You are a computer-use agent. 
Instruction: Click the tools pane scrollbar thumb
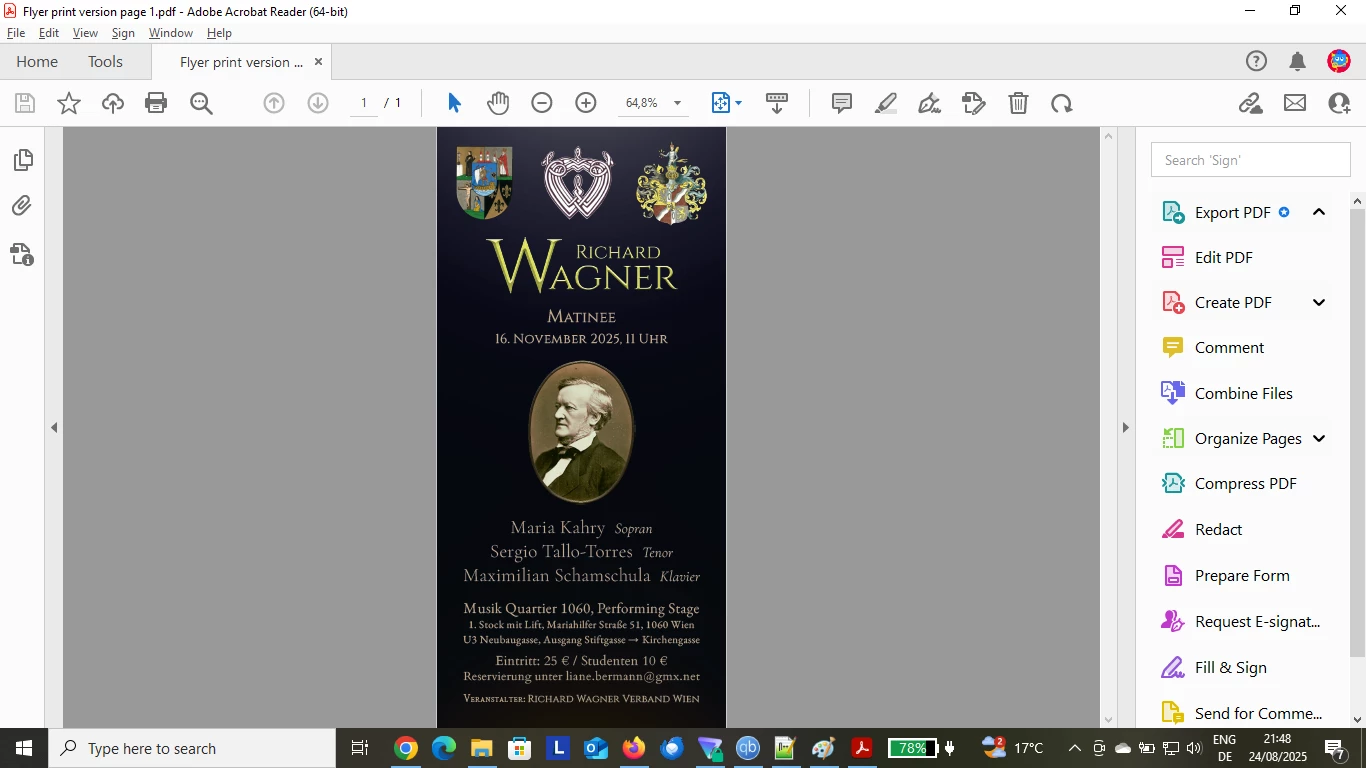pyautogui.click(x=1357, y=434)
